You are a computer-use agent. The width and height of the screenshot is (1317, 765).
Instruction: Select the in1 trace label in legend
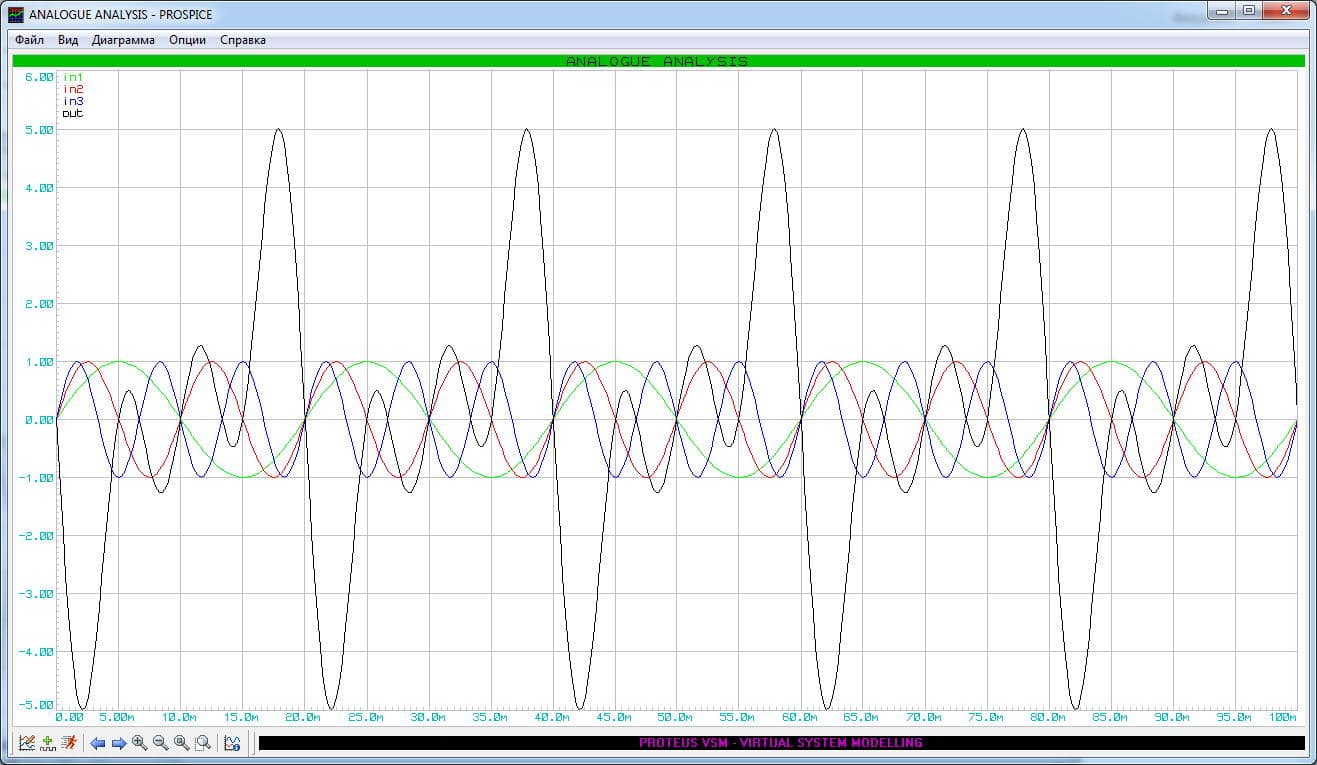(73, 77)
